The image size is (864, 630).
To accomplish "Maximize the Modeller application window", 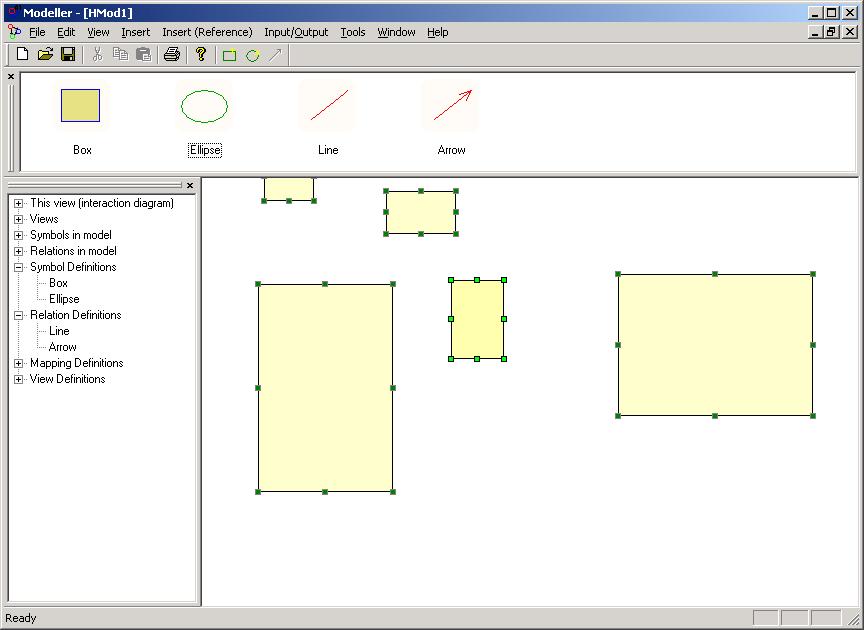I will point(832,12).
